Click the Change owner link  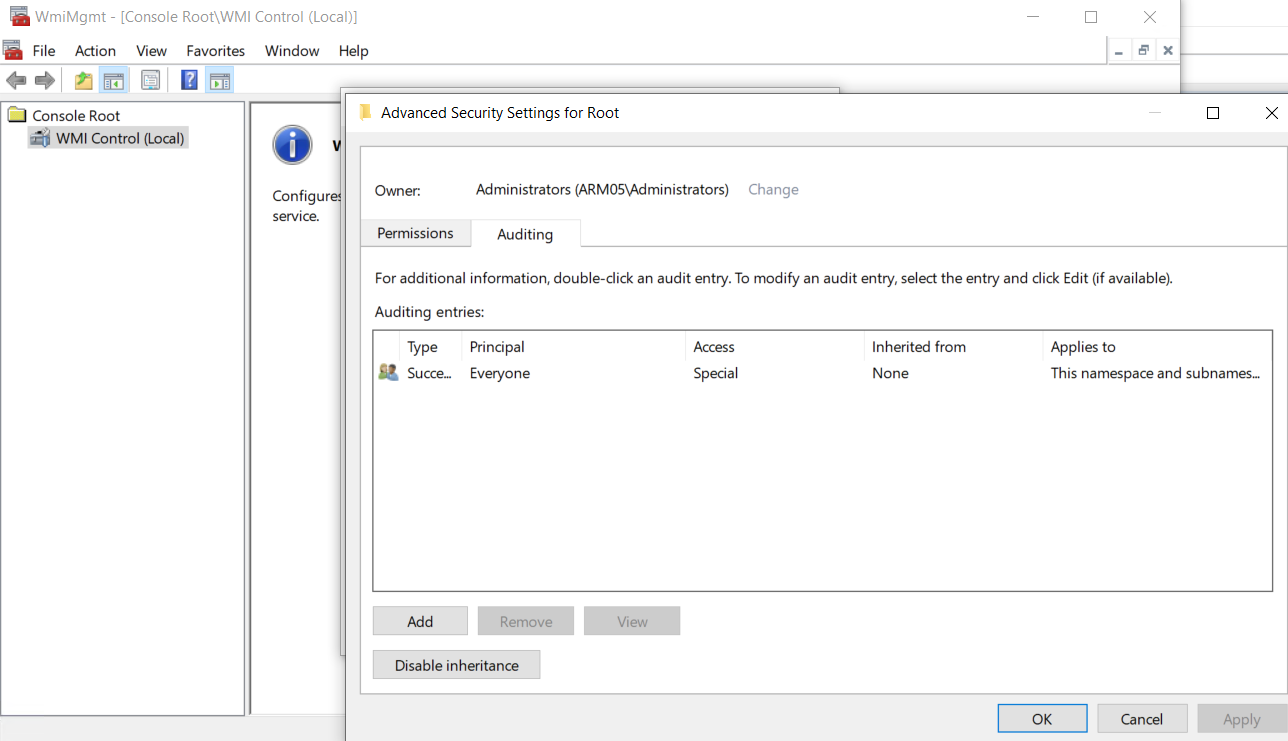pos(773,189)
